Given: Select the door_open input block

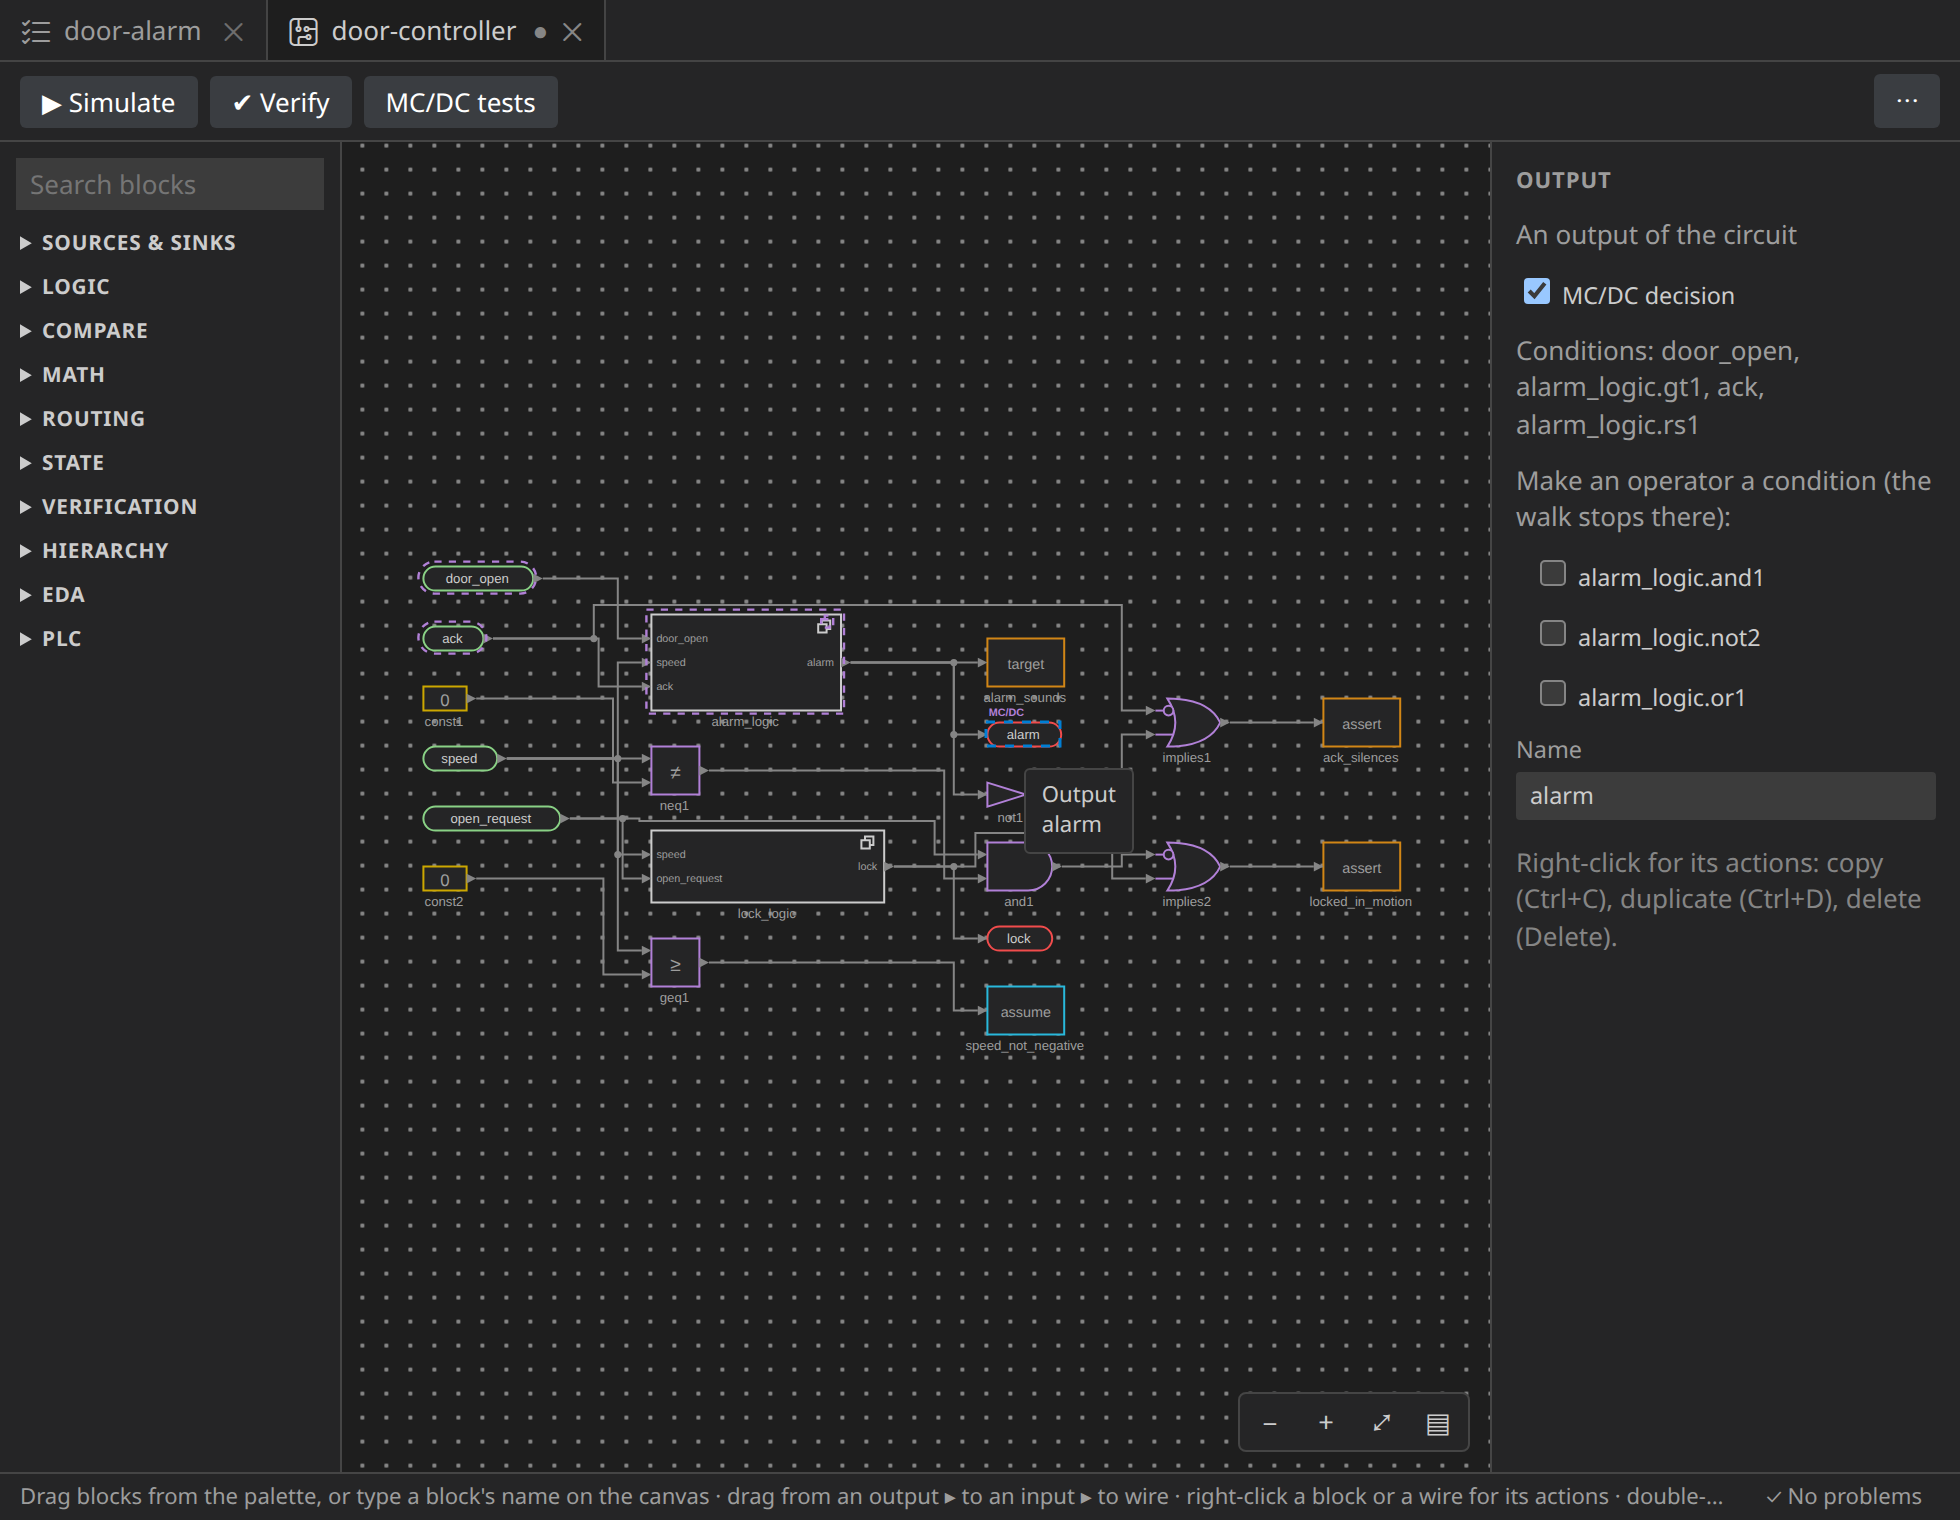Looking at the screenshot, I should (x=477, y=578).
